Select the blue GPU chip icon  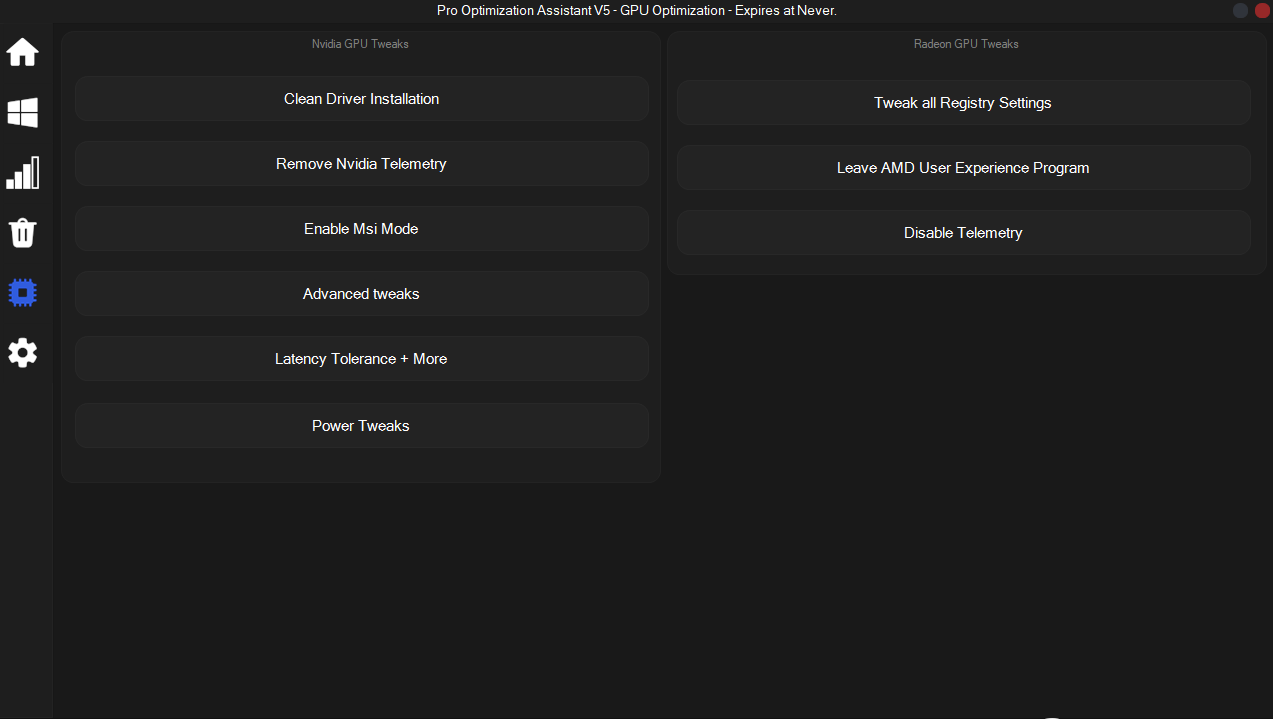23,293
